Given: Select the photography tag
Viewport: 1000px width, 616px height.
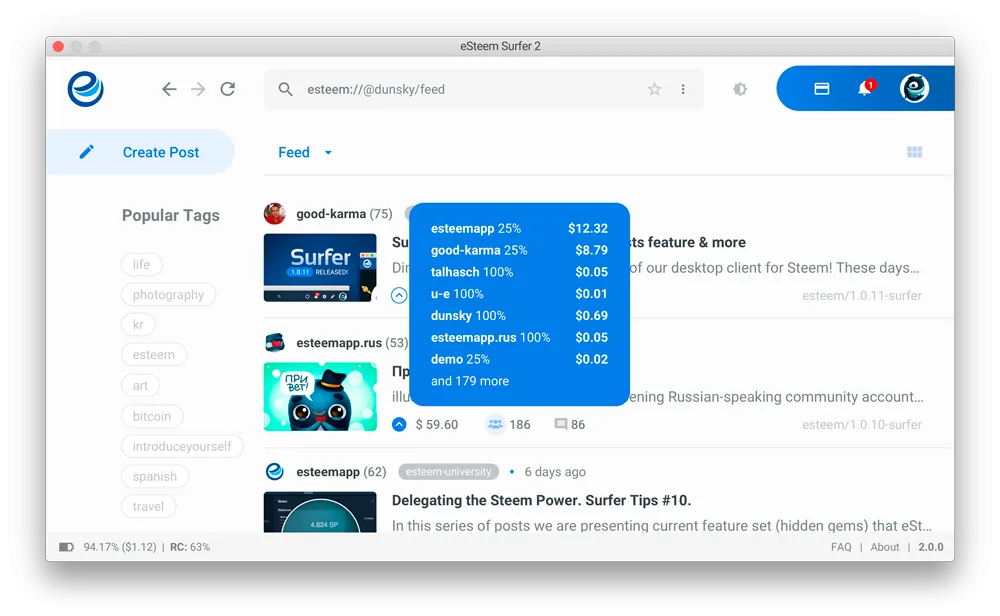Looking at the screenshot, I should click(168, 295).
